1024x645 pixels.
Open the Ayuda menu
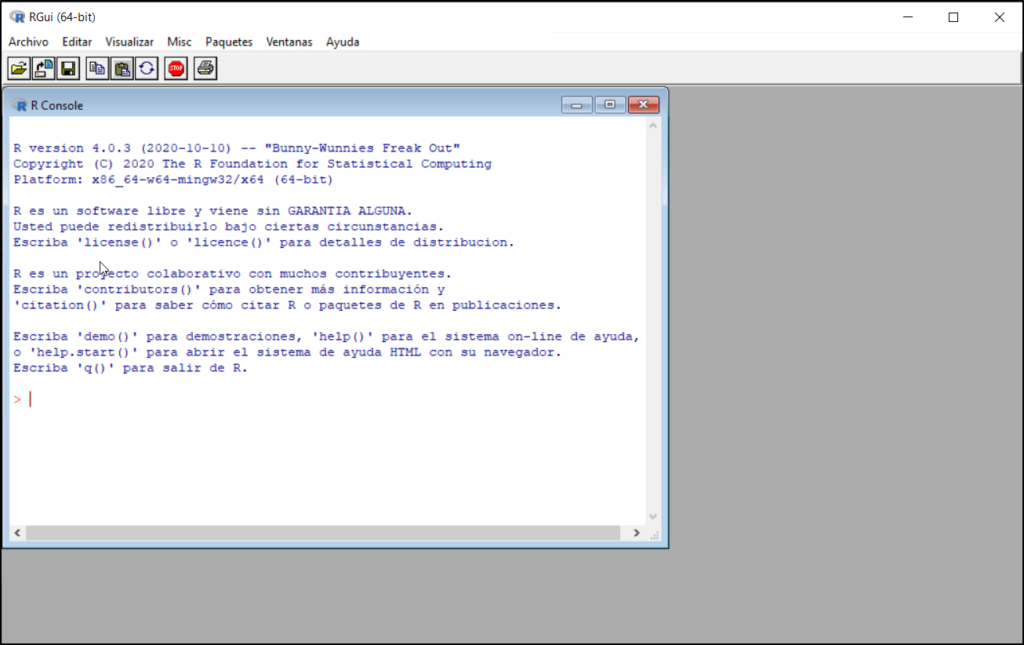342,41
